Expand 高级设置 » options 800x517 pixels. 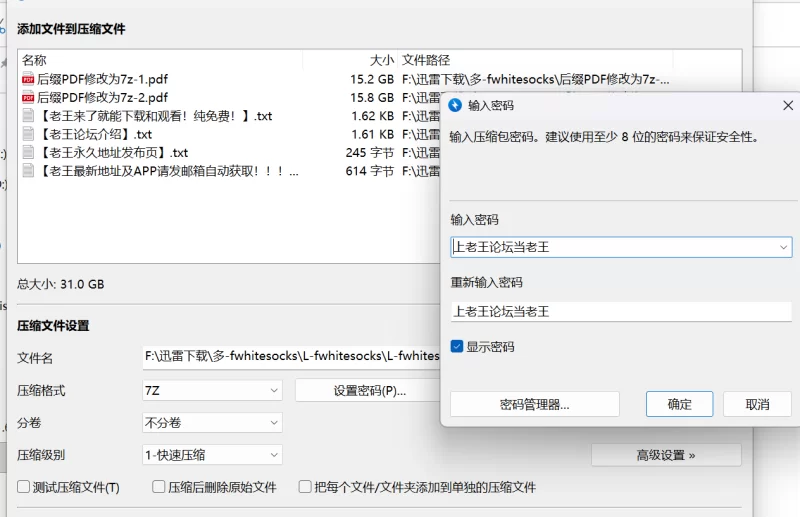[x=665, y=455]
